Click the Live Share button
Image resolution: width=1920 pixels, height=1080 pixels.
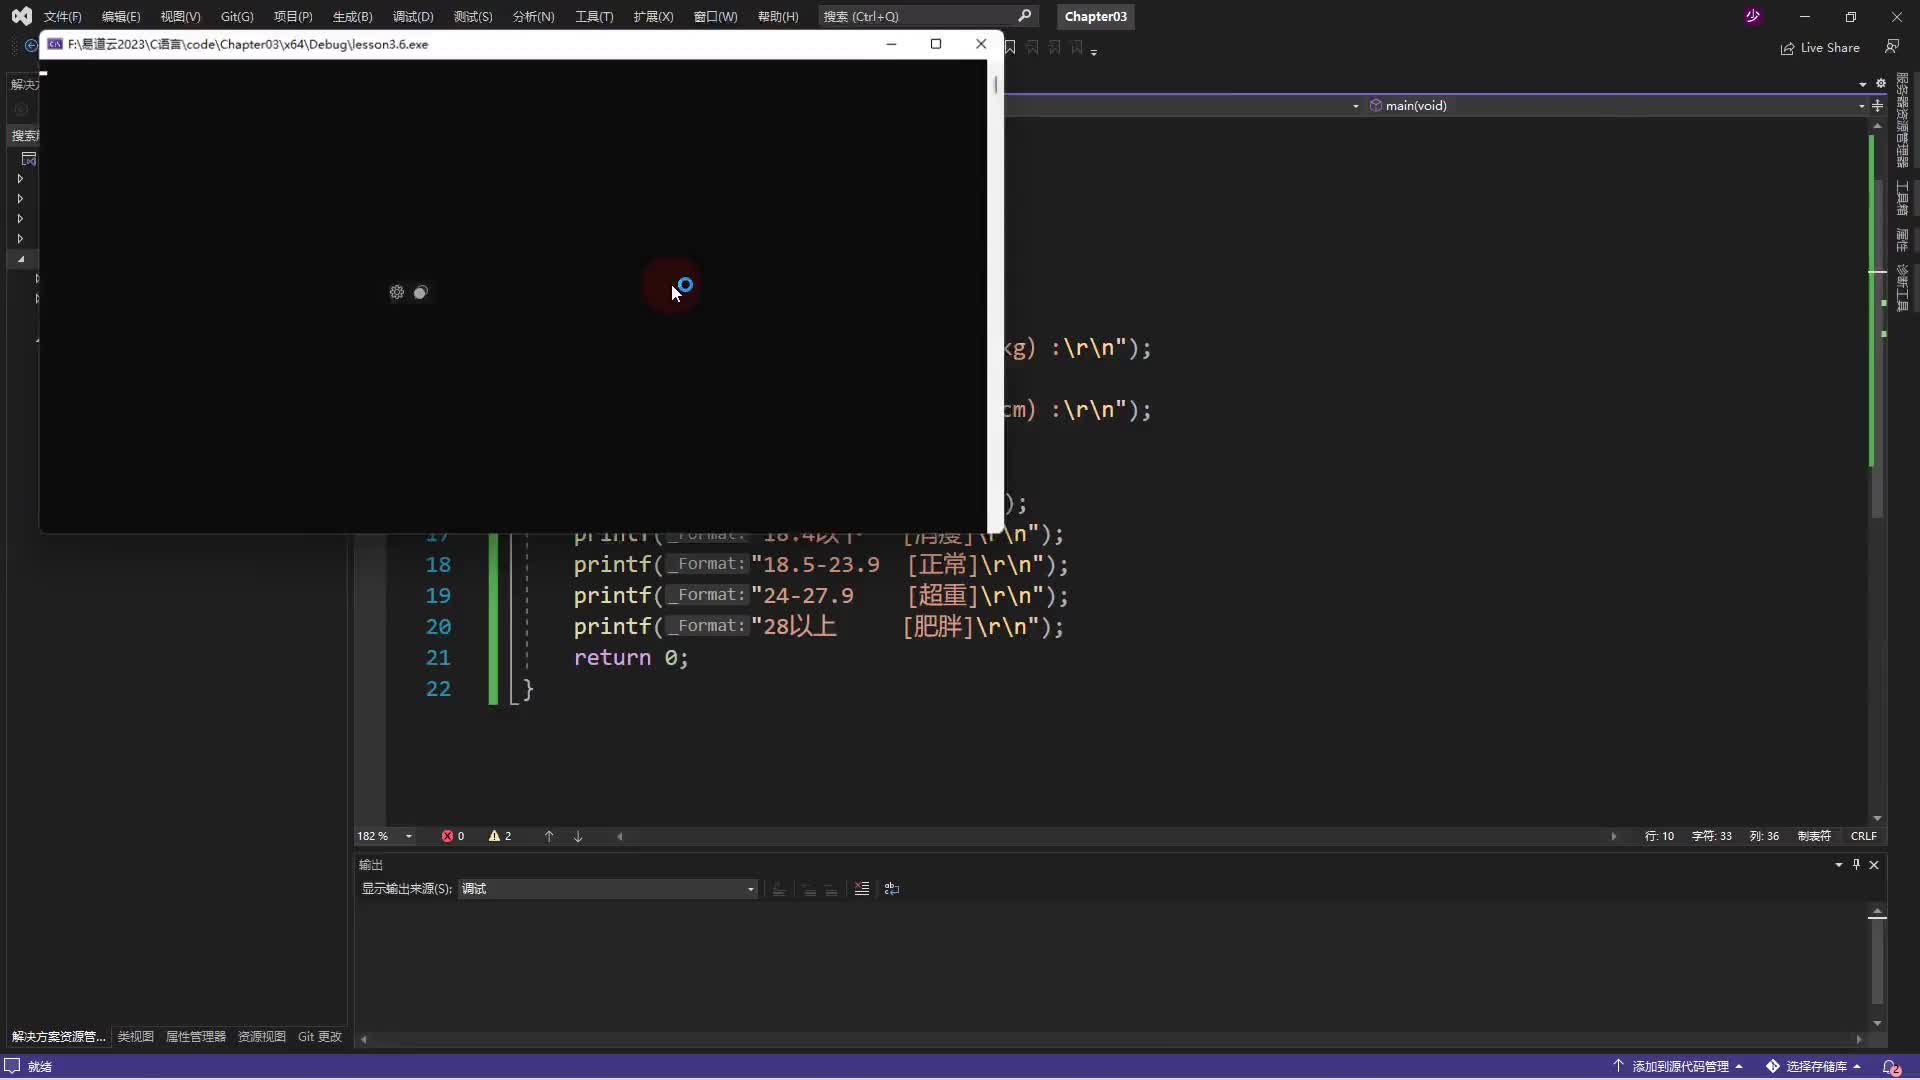(1820, 48)
